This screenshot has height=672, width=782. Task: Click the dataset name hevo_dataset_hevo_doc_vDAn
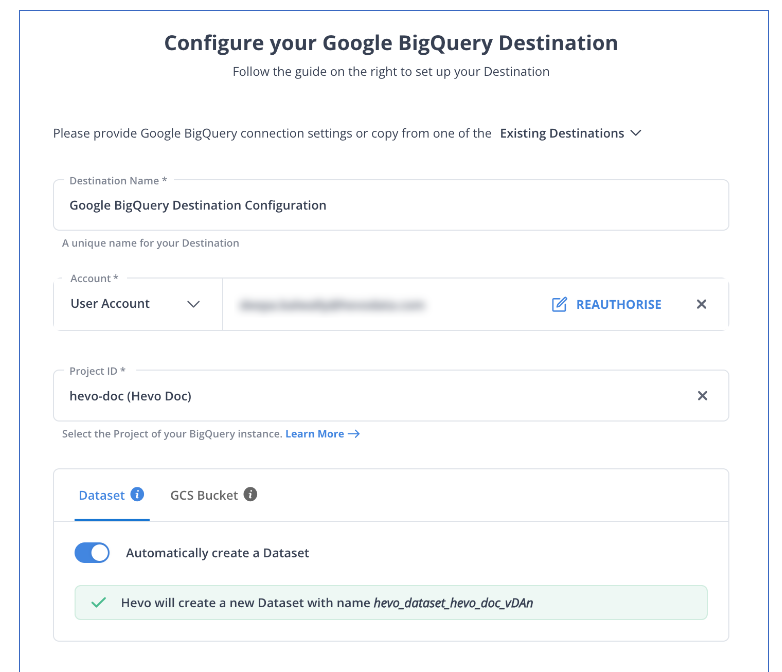453,603
